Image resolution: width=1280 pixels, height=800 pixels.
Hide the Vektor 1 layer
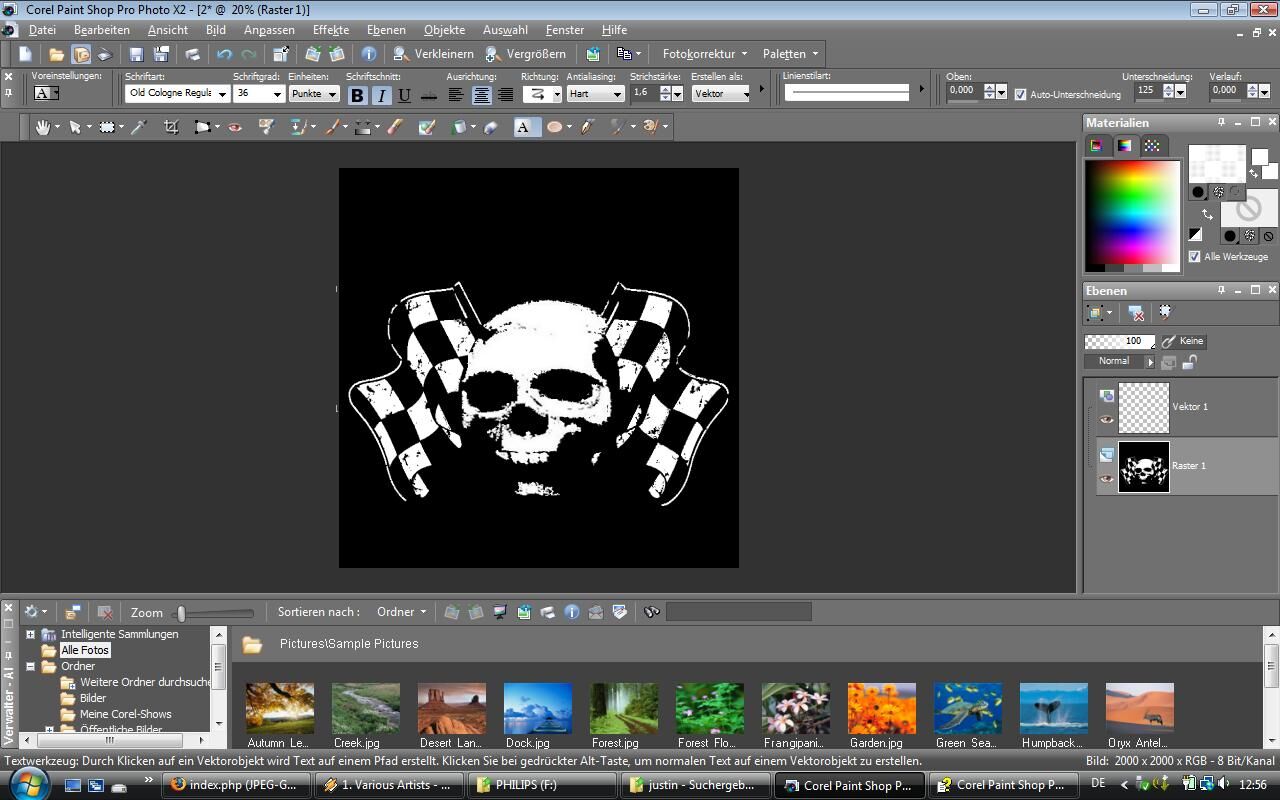click(1106, 420)
